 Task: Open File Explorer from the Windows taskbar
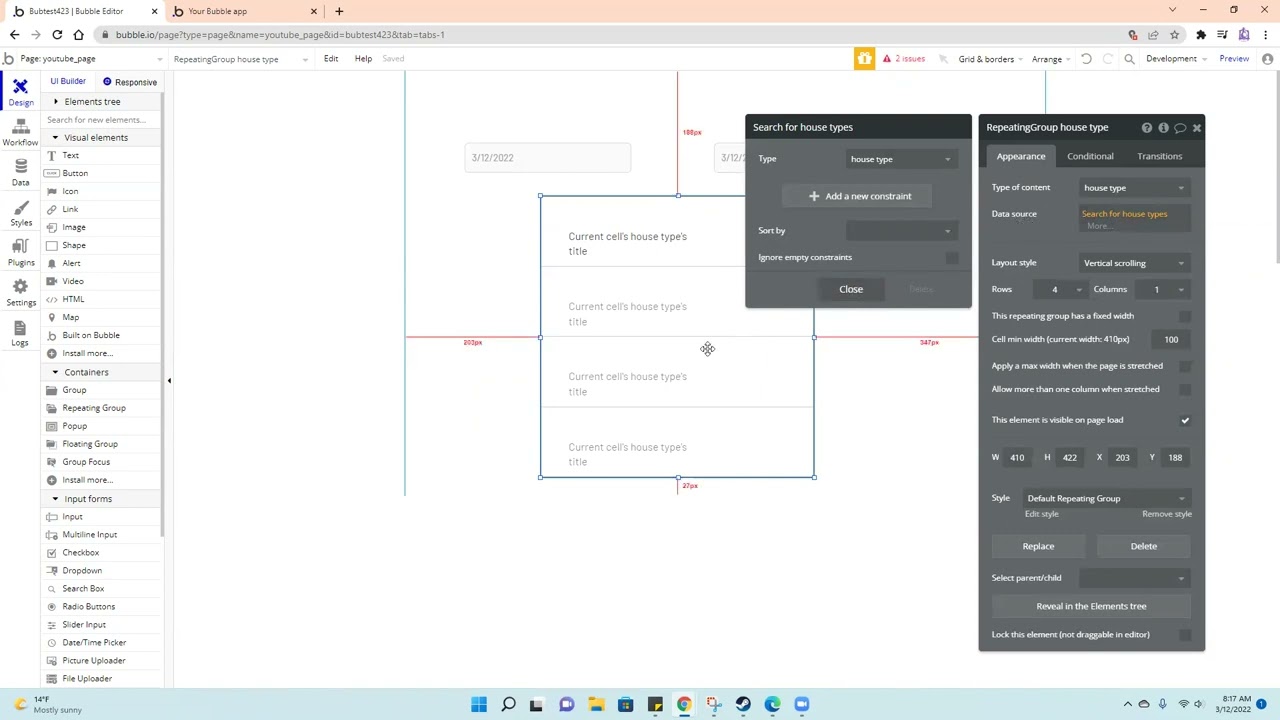pos(596,705)
